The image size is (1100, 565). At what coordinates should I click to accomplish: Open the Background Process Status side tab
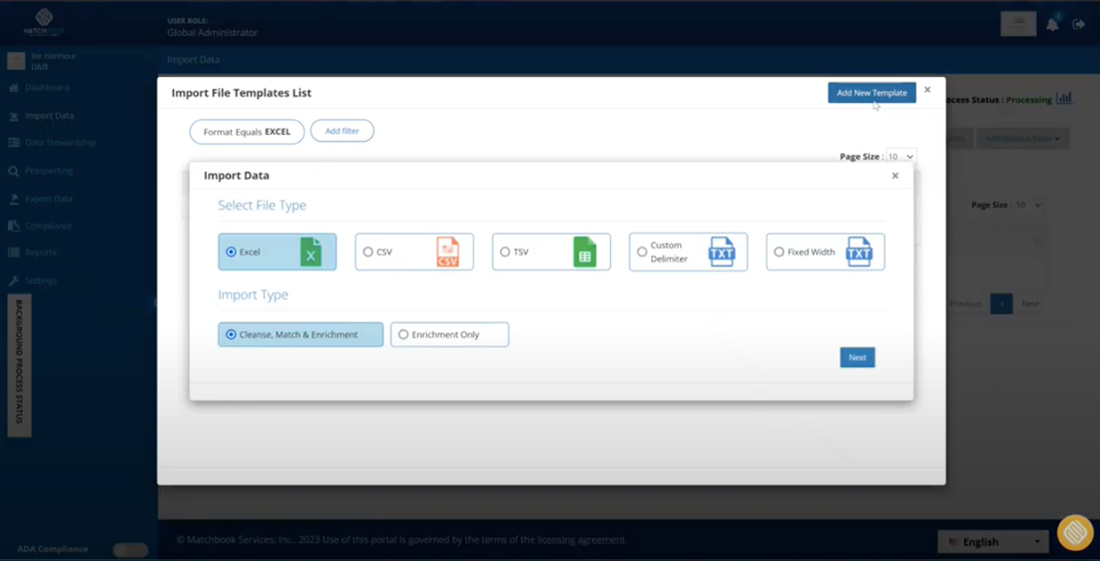(x=20, y=365)
